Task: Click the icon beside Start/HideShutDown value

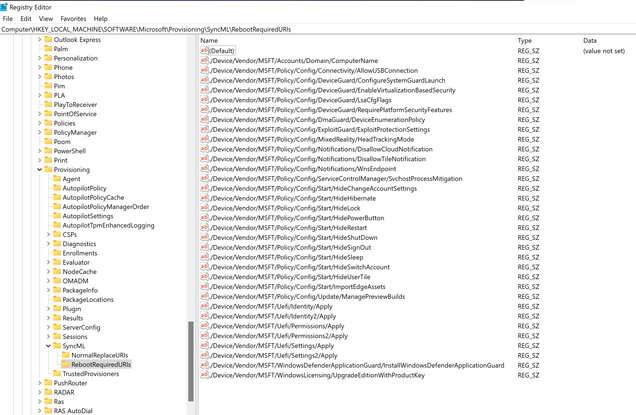Action: tap(204, 237)
